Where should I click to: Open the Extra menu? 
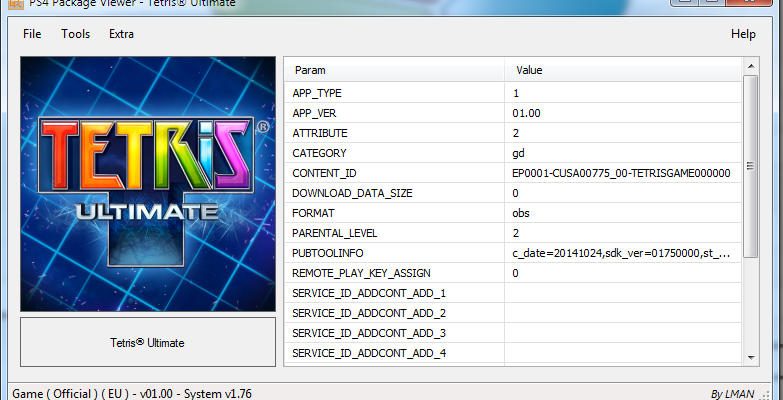121,34
